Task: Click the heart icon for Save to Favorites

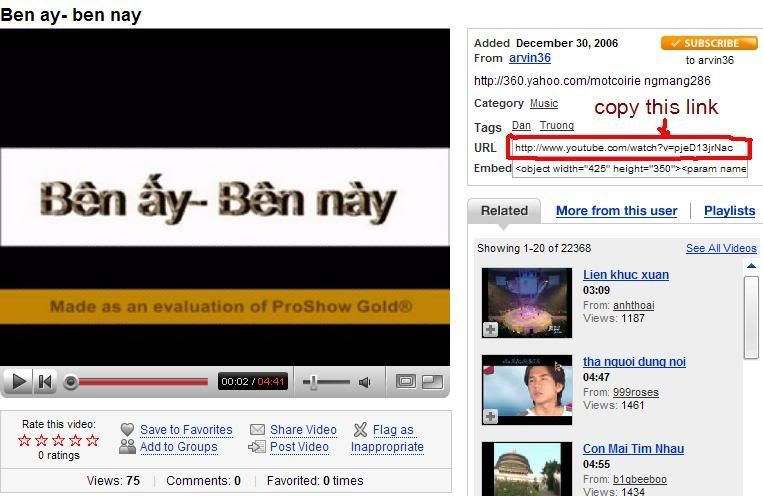Action: [x=127, y=429]
